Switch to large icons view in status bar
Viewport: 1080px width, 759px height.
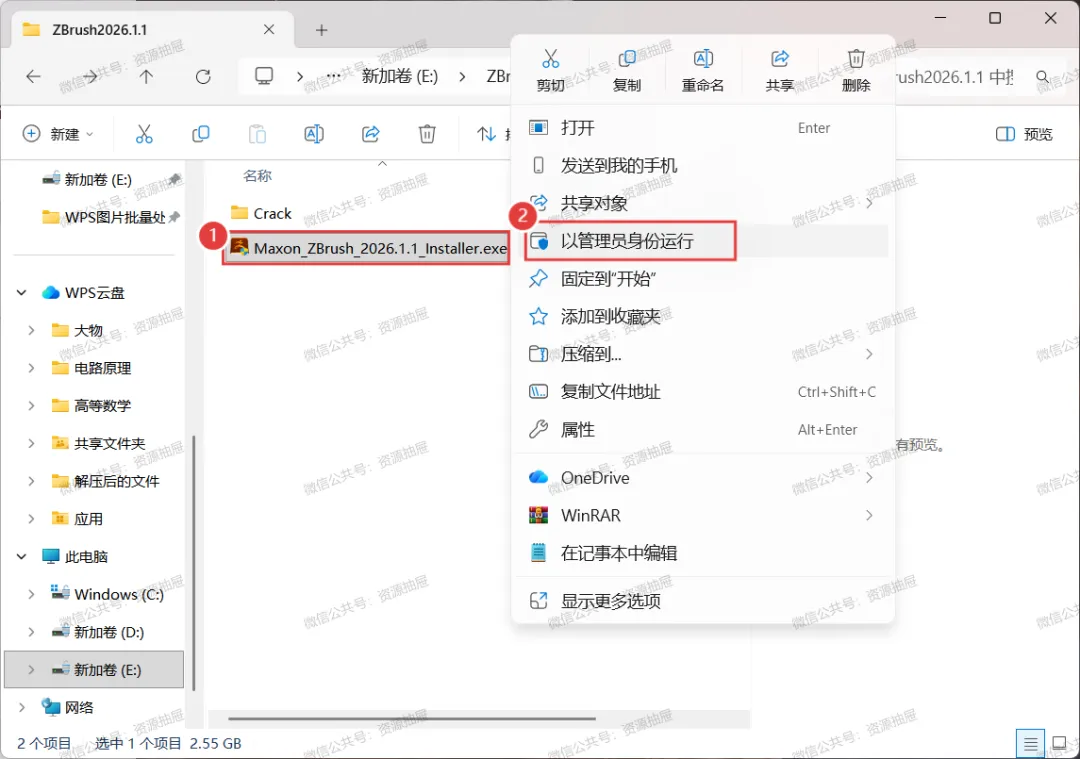pyautogui.click(x=1059, y=744)
